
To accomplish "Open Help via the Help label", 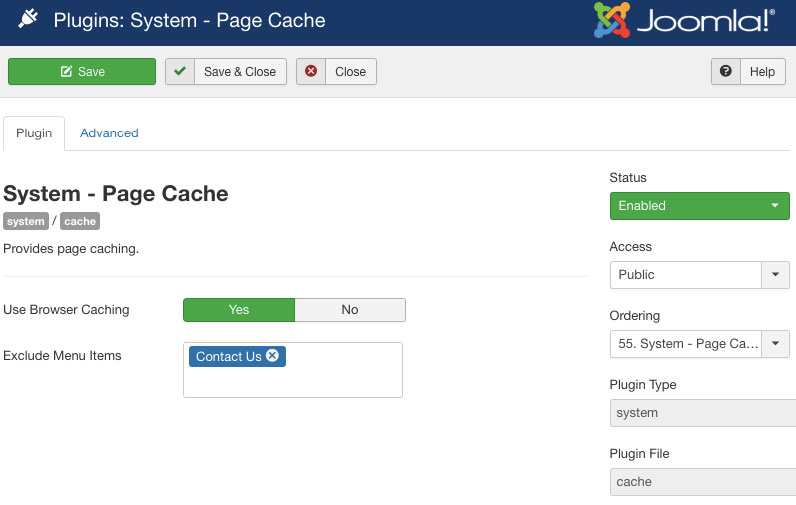I will tap(762, 72).
